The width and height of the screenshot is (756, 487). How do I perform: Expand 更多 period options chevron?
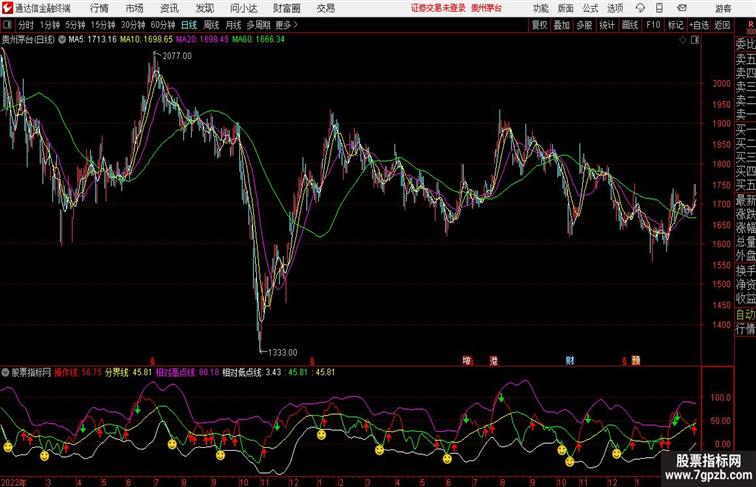(x=295, y=25)
